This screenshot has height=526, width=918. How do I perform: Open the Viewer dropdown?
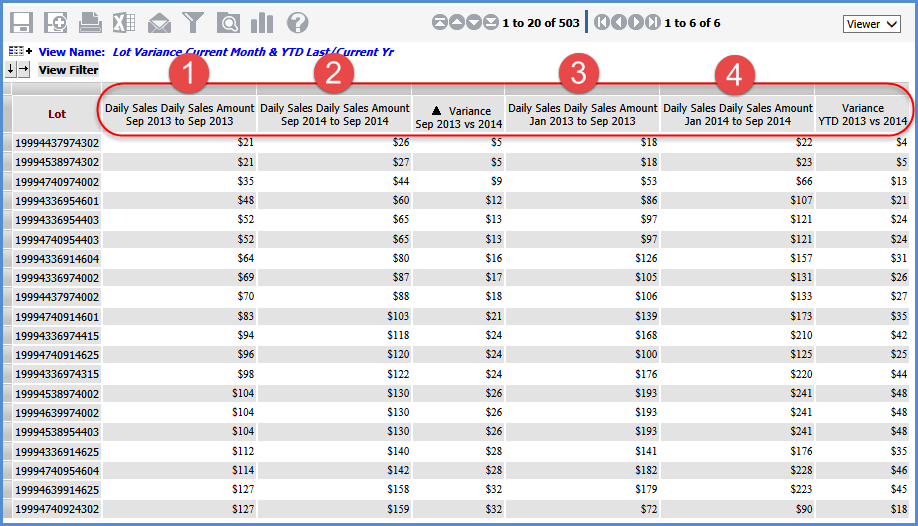[872, 24]
